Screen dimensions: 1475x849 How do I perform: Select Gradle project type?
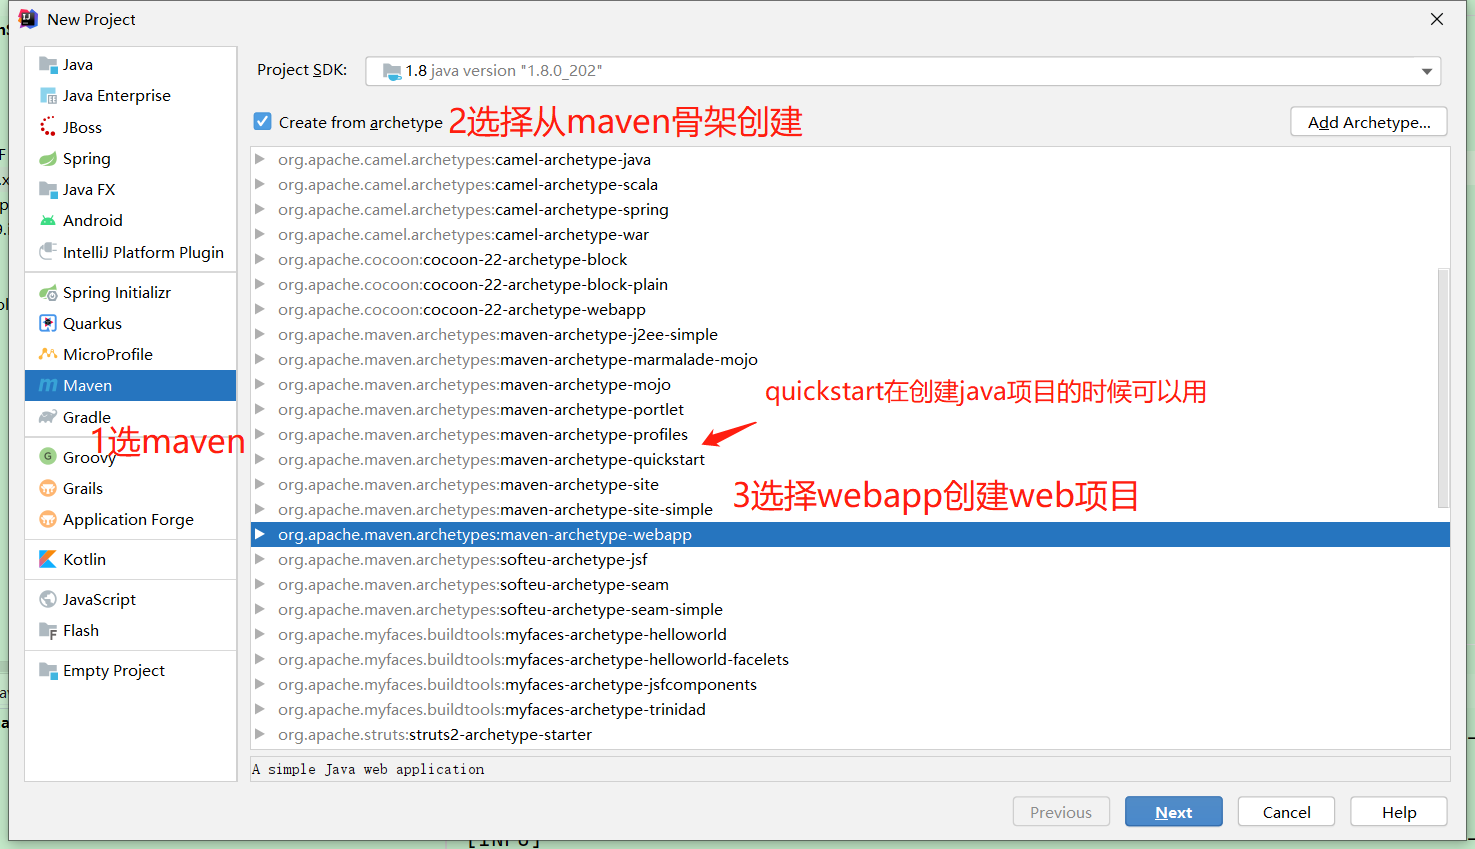131,417
